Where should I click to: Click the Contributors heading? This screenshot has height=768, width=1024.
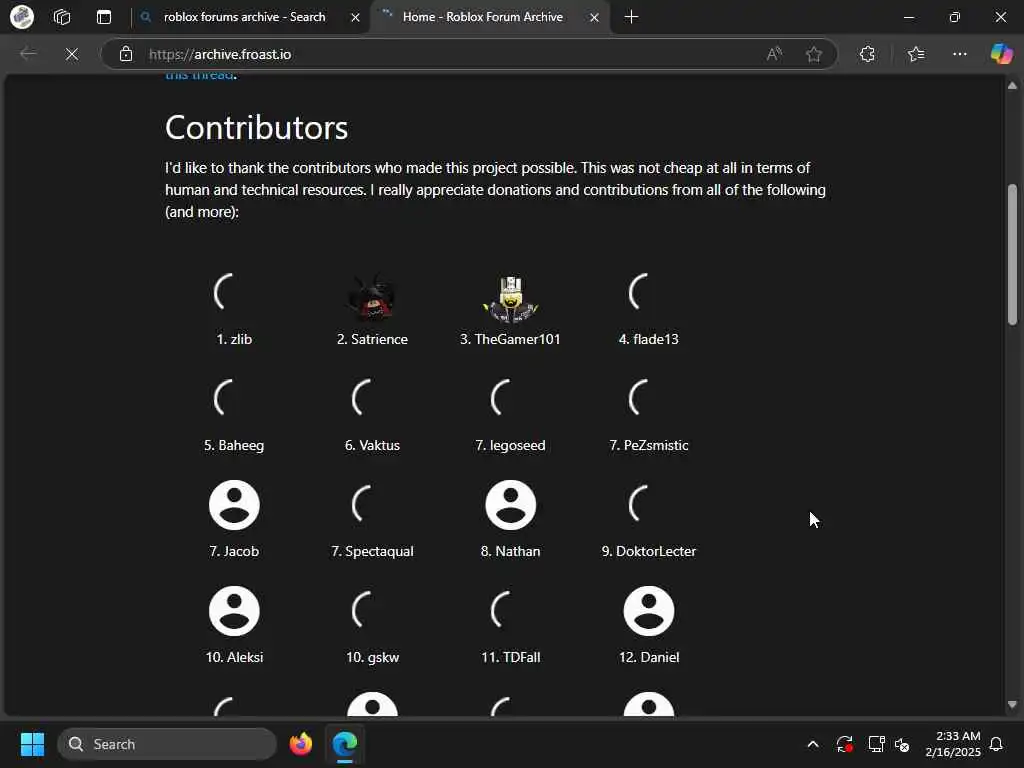click(x=256, y=127)
